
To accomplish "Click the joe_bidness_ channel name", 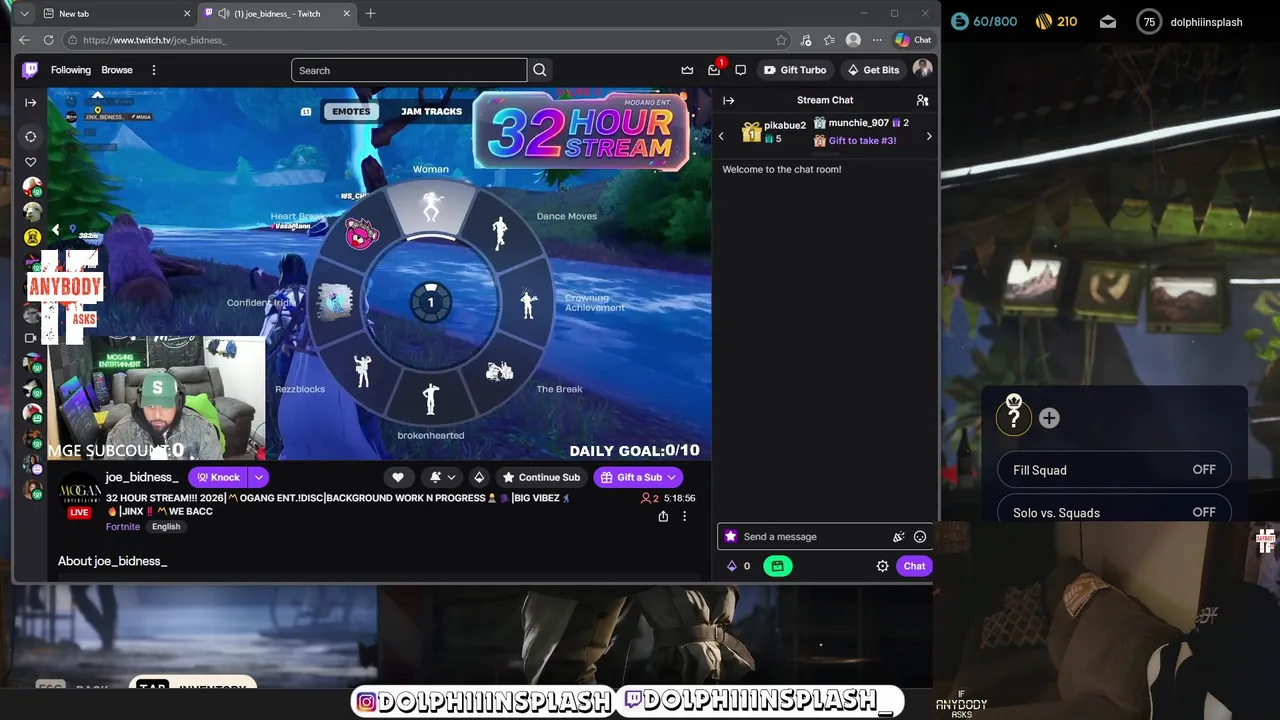I will click(142, 477).
